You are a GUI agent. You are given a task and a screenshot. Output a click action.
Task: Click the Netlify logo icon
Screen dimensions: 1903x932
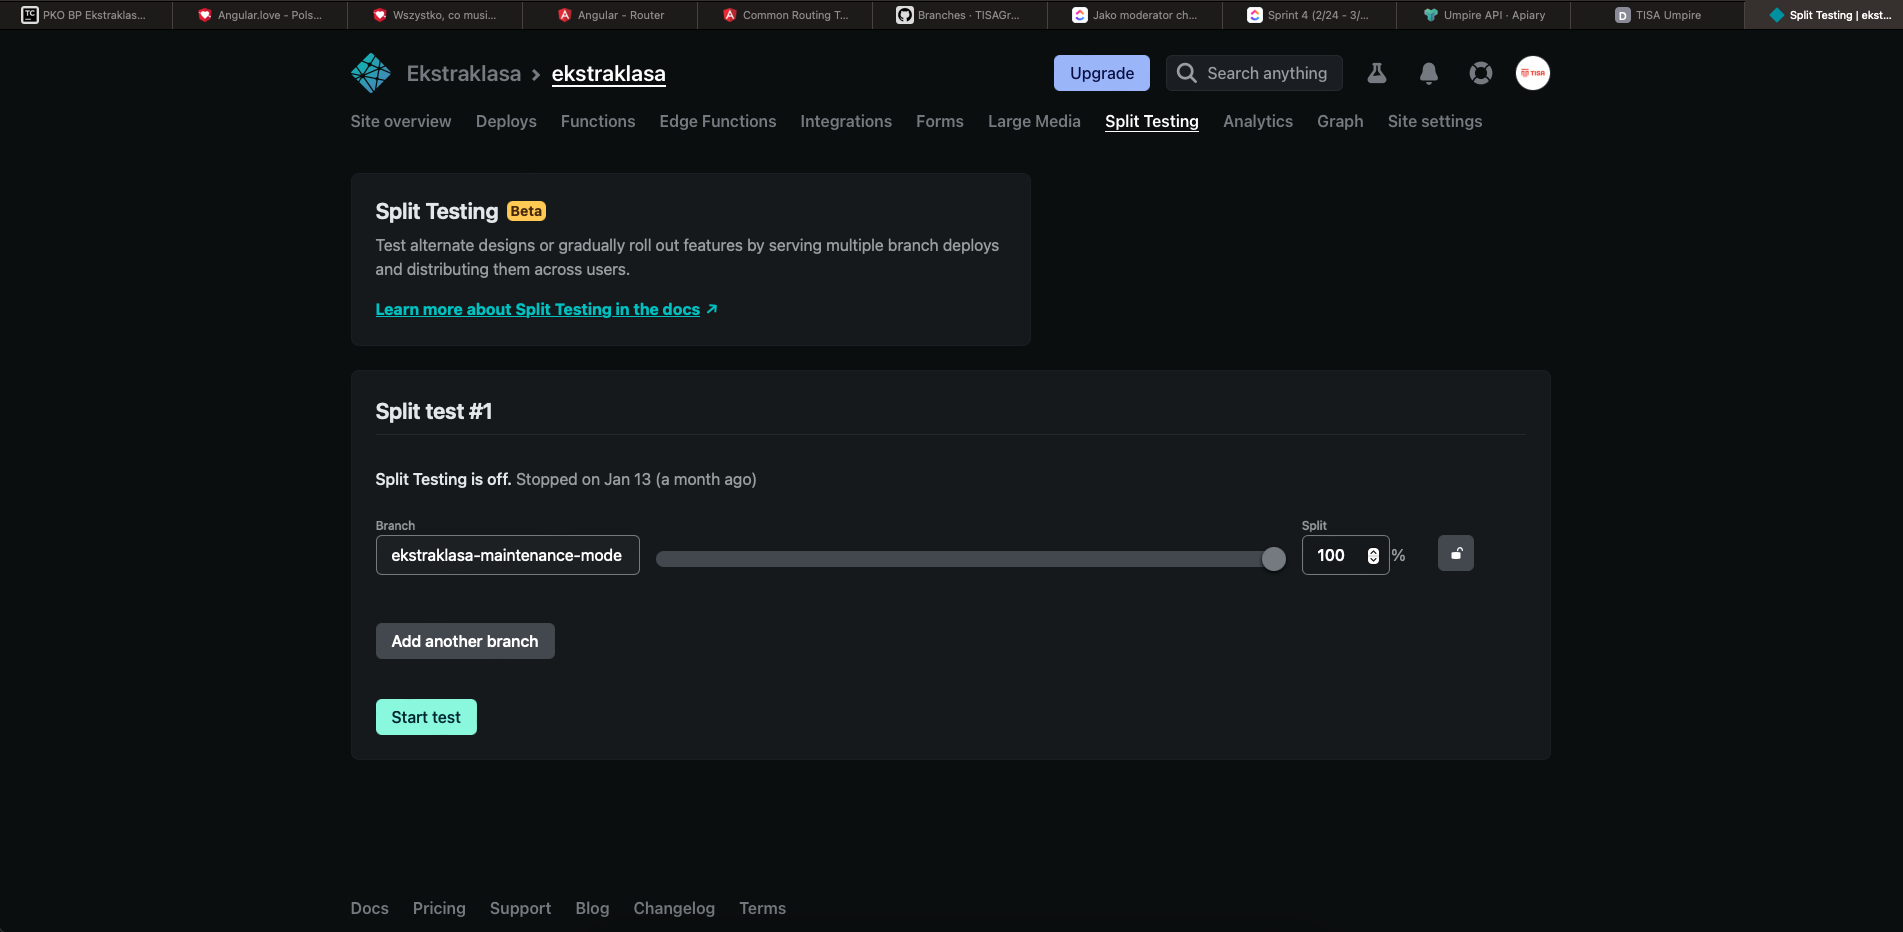tap(371, 73)
